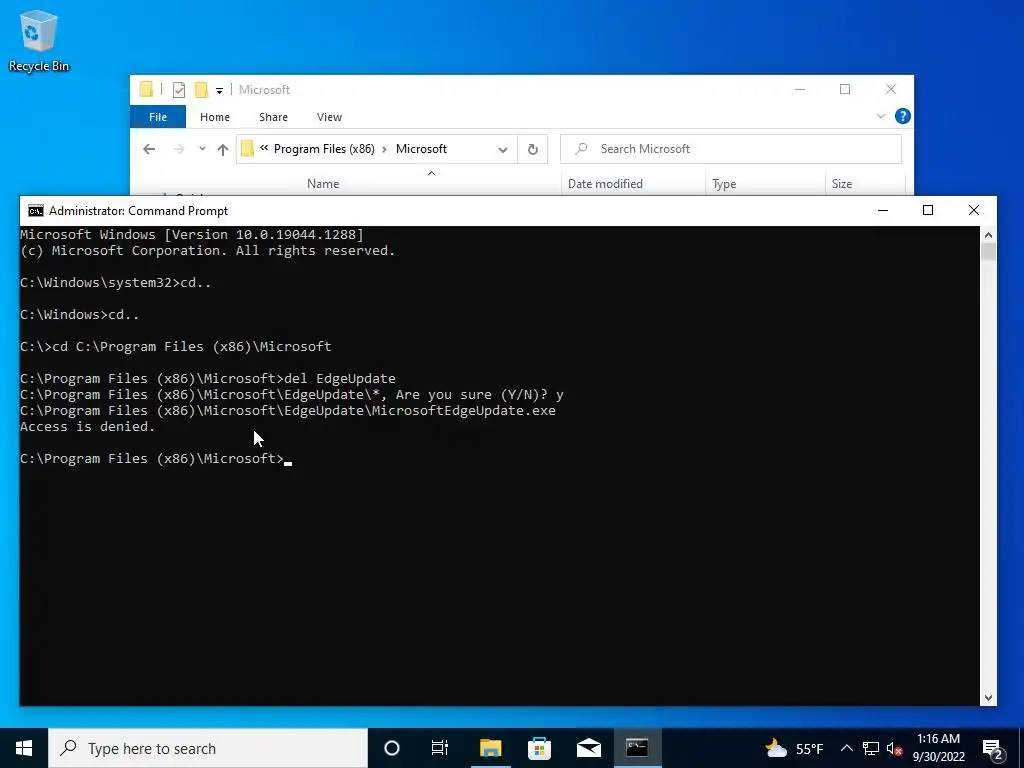
Task: Open Explorer Help via question mark icon
Action: coord(903,116)
